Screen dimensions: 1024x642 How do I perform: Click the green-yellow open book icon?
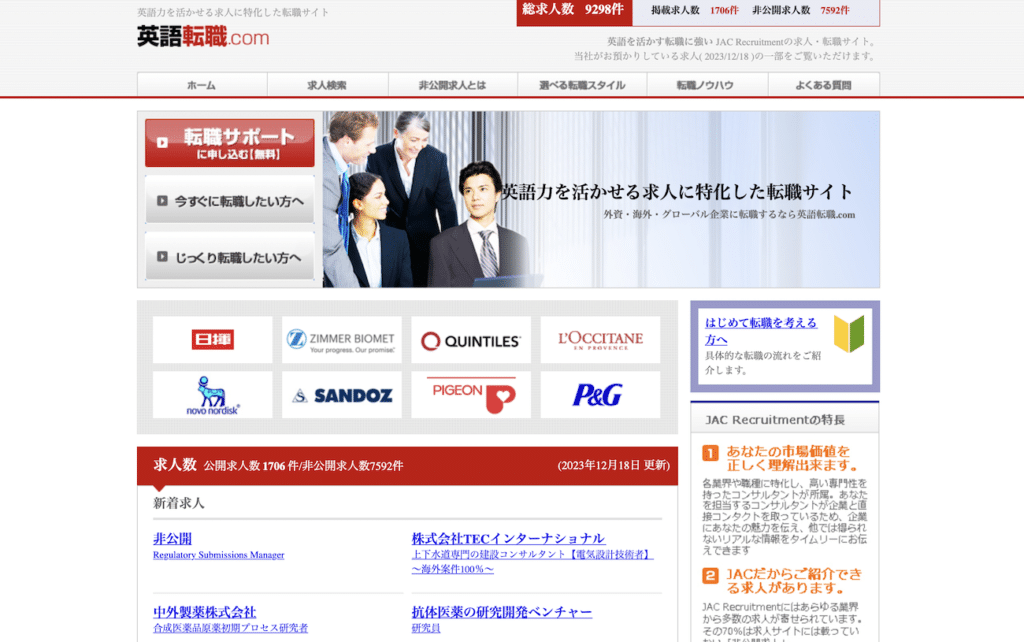[x=849, y=333]
